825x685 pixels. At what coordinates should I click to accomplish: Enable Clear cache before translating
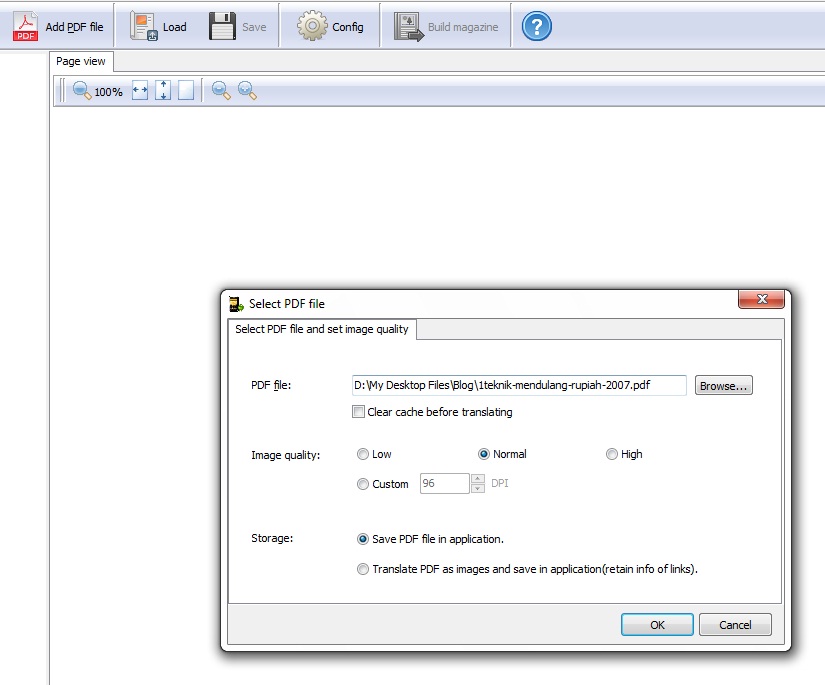358,412
